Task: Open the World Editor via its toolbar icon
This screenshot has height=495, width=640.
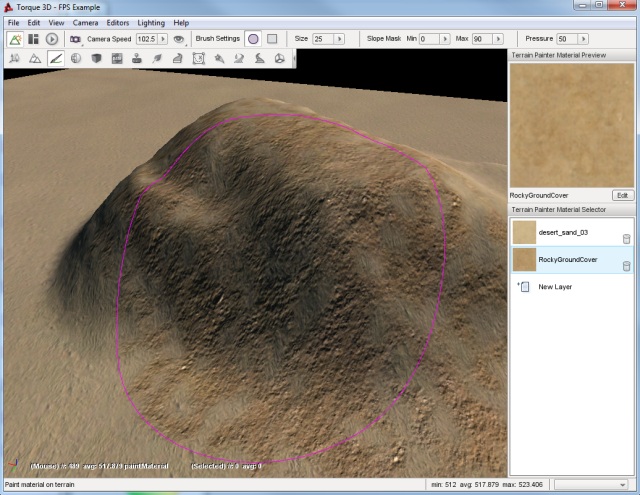Action: [15, 39]
